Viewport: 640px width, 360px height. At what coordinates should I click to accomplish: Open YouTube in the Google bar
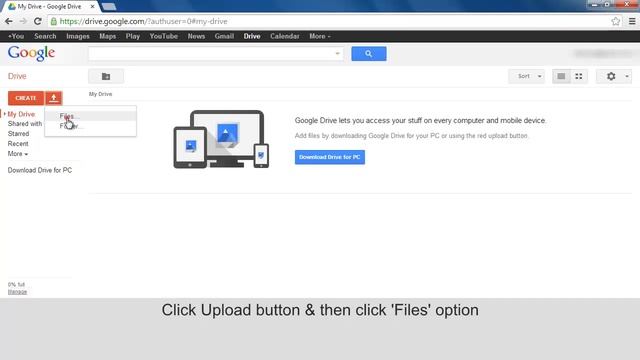tap(163, 36)
